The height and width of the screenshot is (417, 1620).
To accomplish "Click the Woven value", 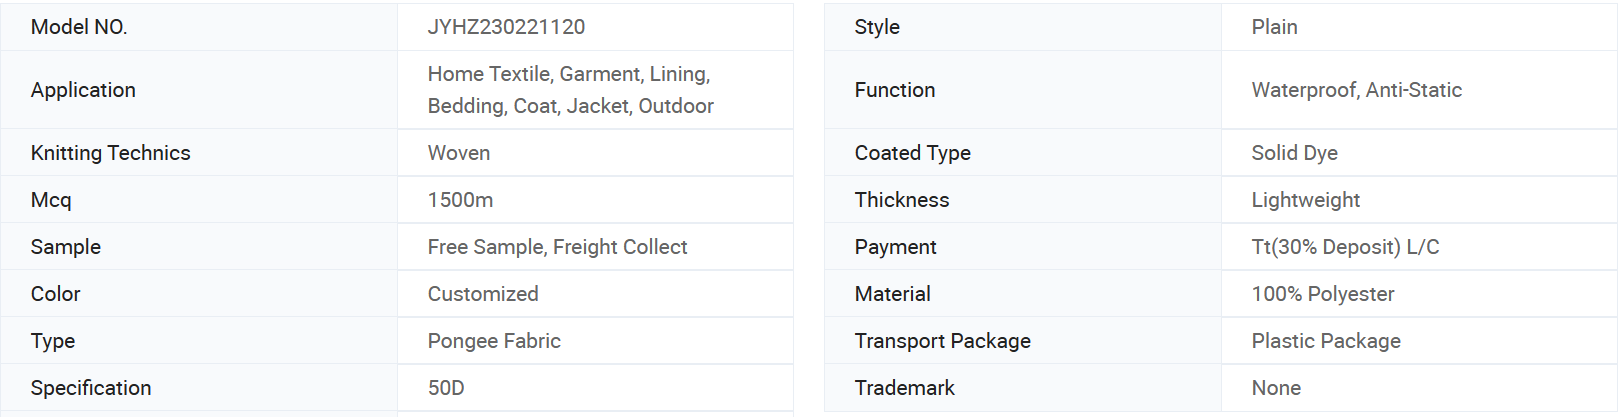I will [x=459, y=153].
